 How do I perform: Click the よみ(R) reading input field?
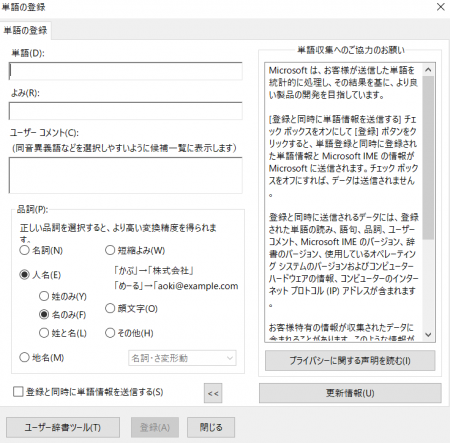pos(126,111)
